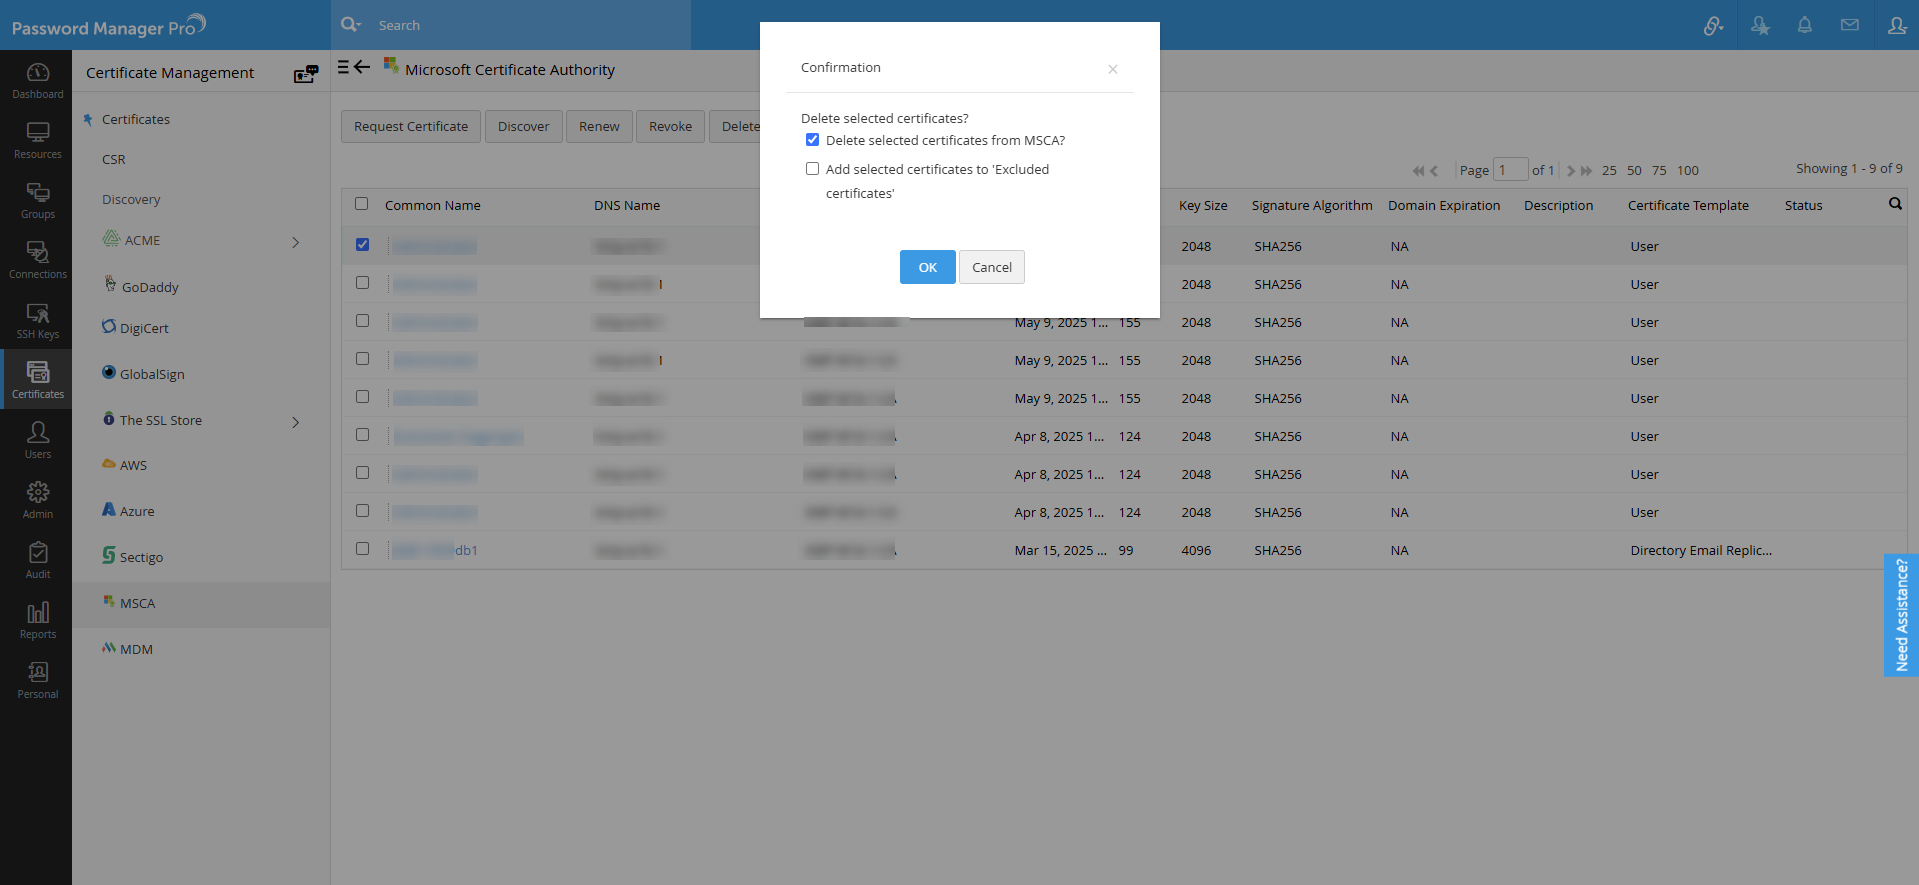Click the table search magnifier icon
Viewport: 1919px width, 885px height.
(1895, 204)
